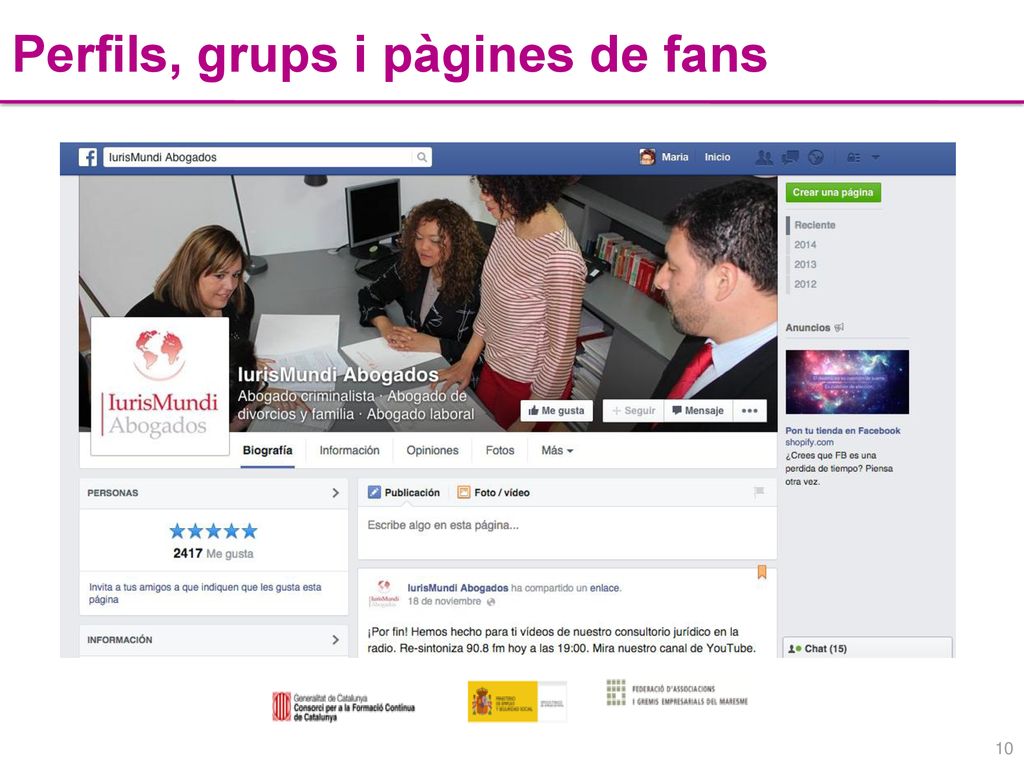Expand the Más tab dropdown

[x=557, y=451]
